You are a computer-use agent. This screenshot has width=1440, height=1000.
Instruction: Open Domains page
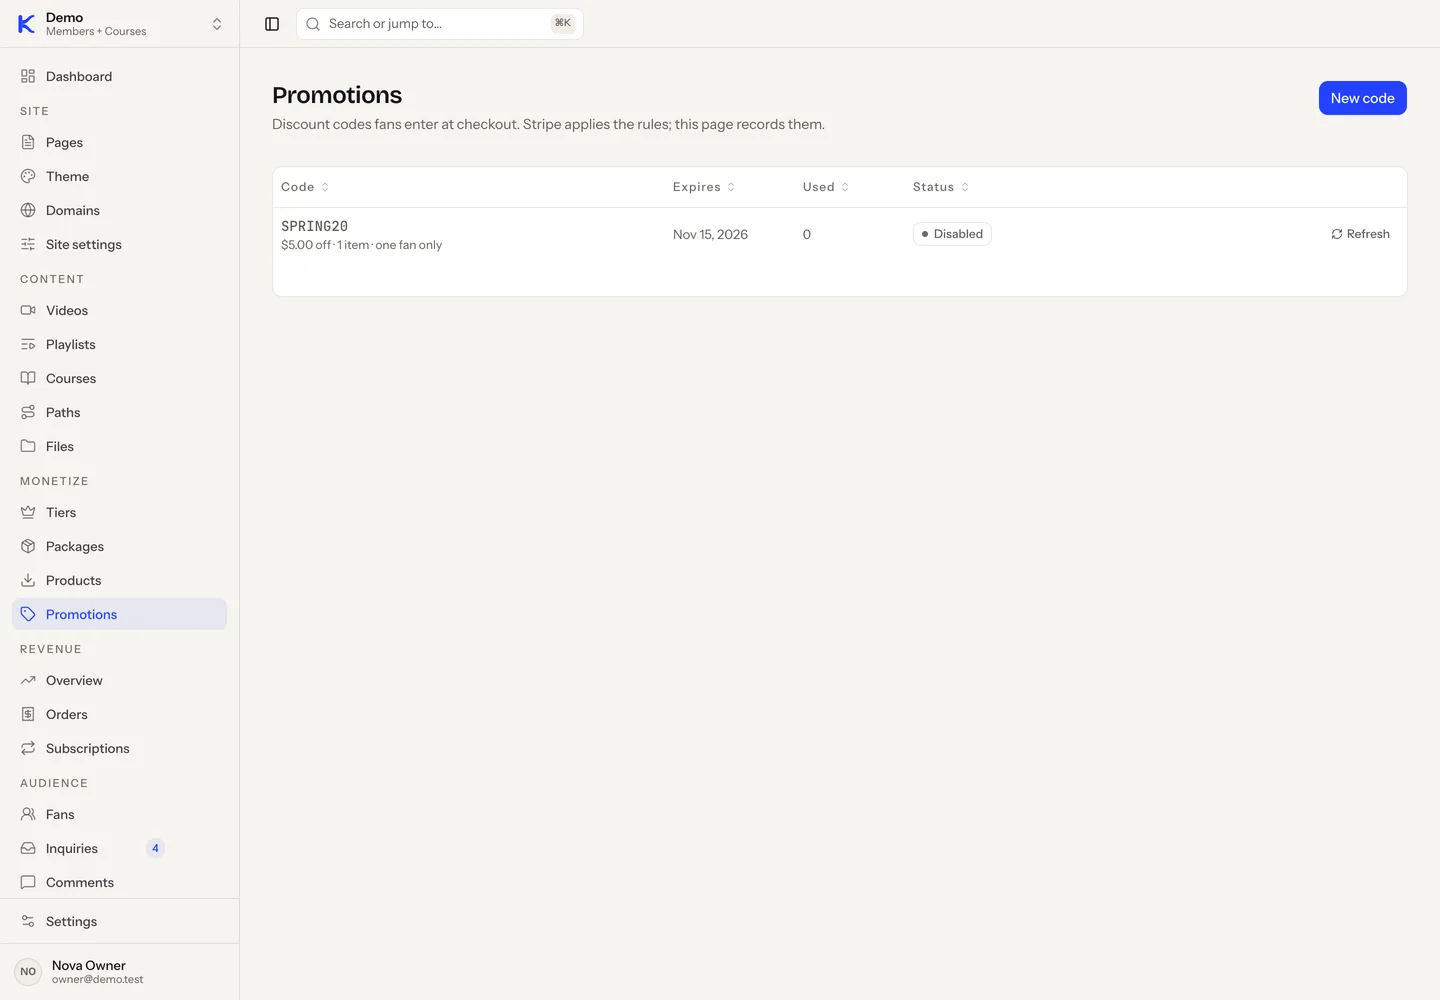point(120,210)
